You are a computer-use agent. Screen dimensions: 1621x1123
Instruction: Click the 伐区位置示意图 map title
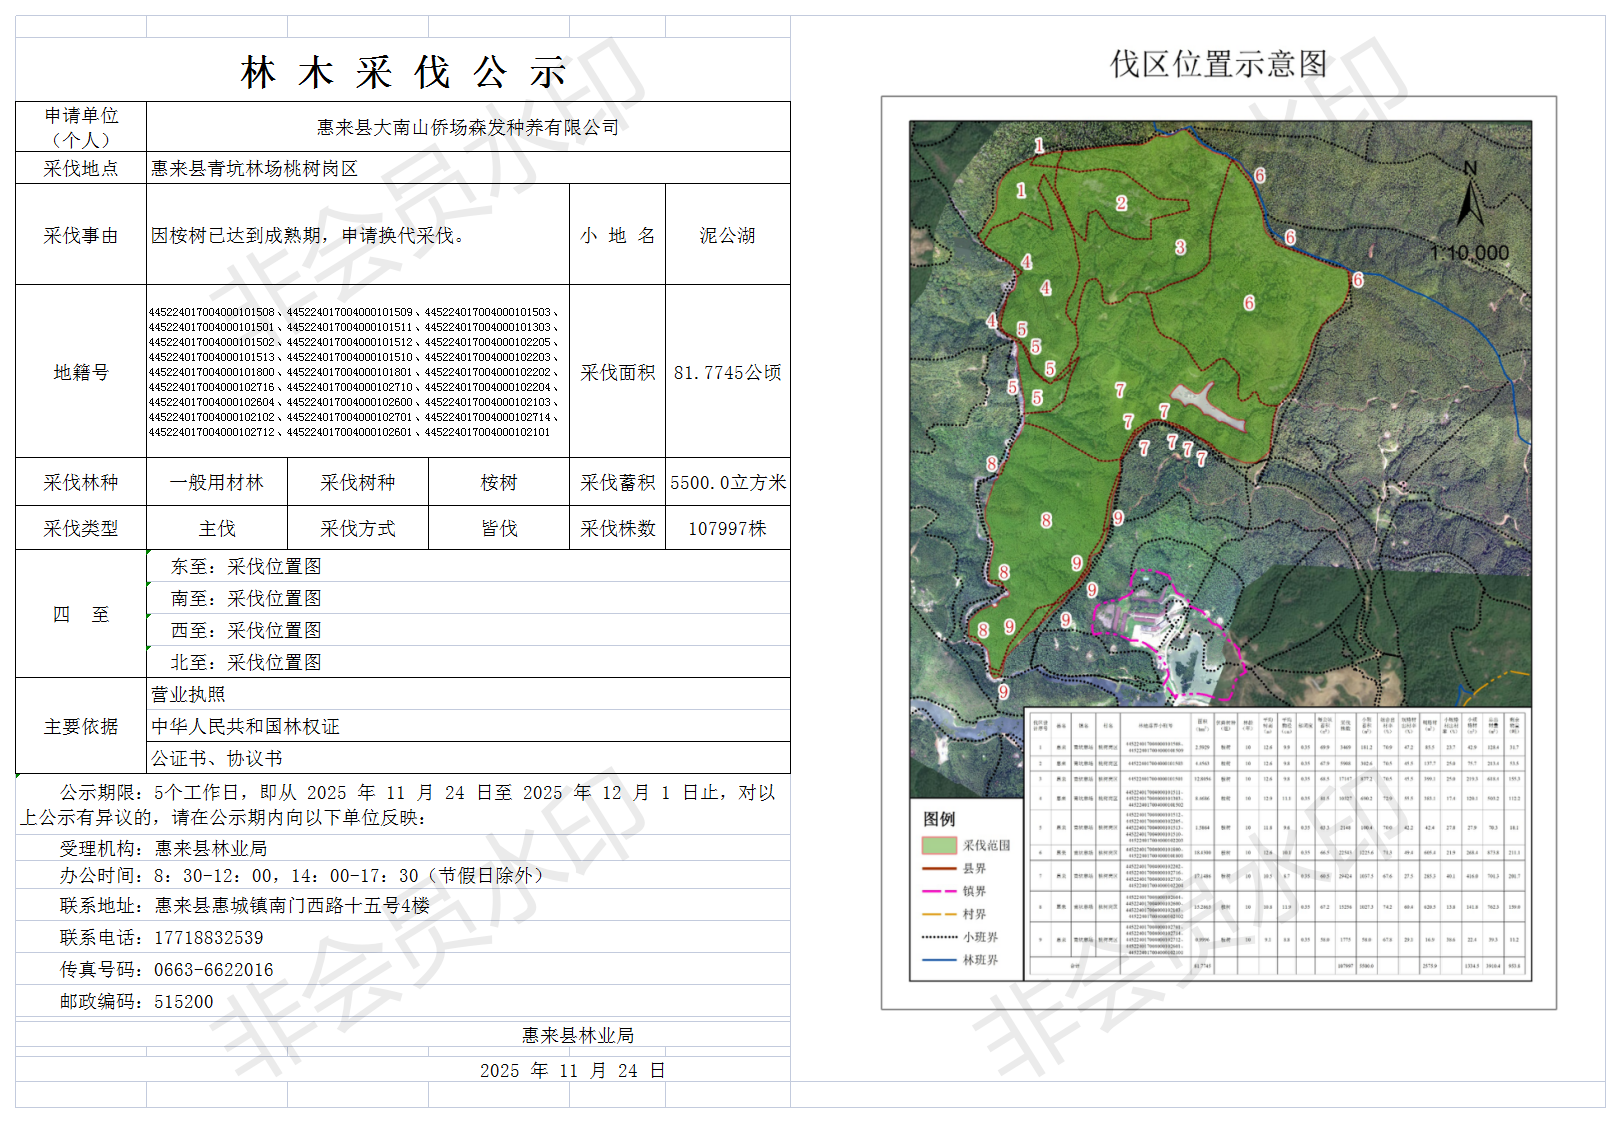[x=1218, y=64]
